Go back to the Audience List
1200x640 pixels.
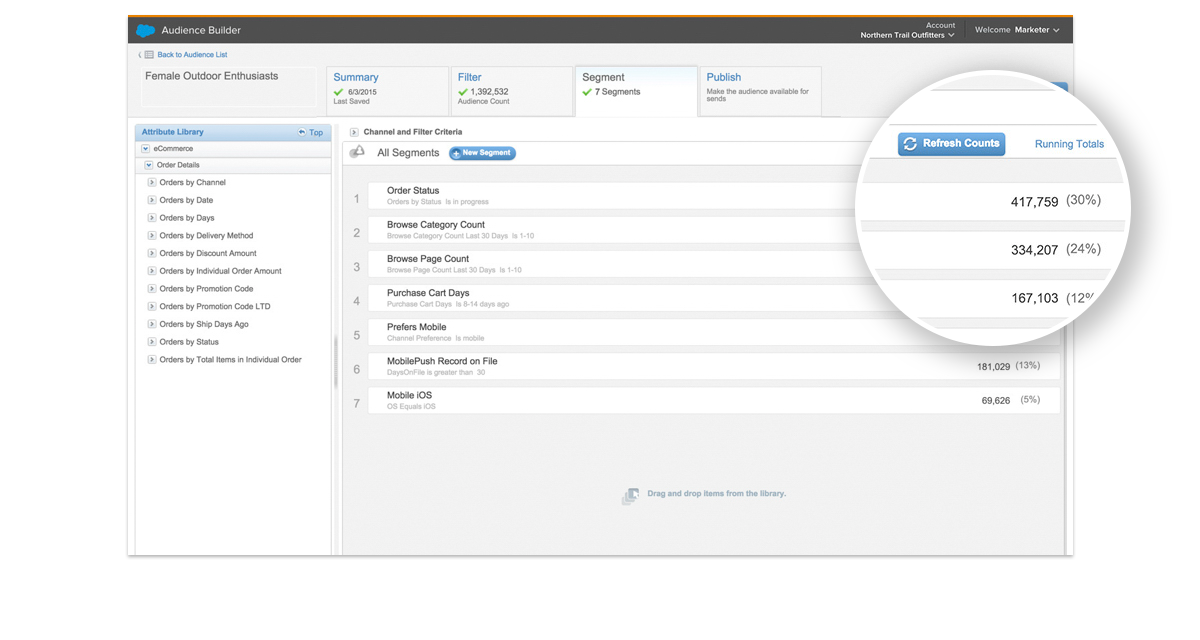192,55
